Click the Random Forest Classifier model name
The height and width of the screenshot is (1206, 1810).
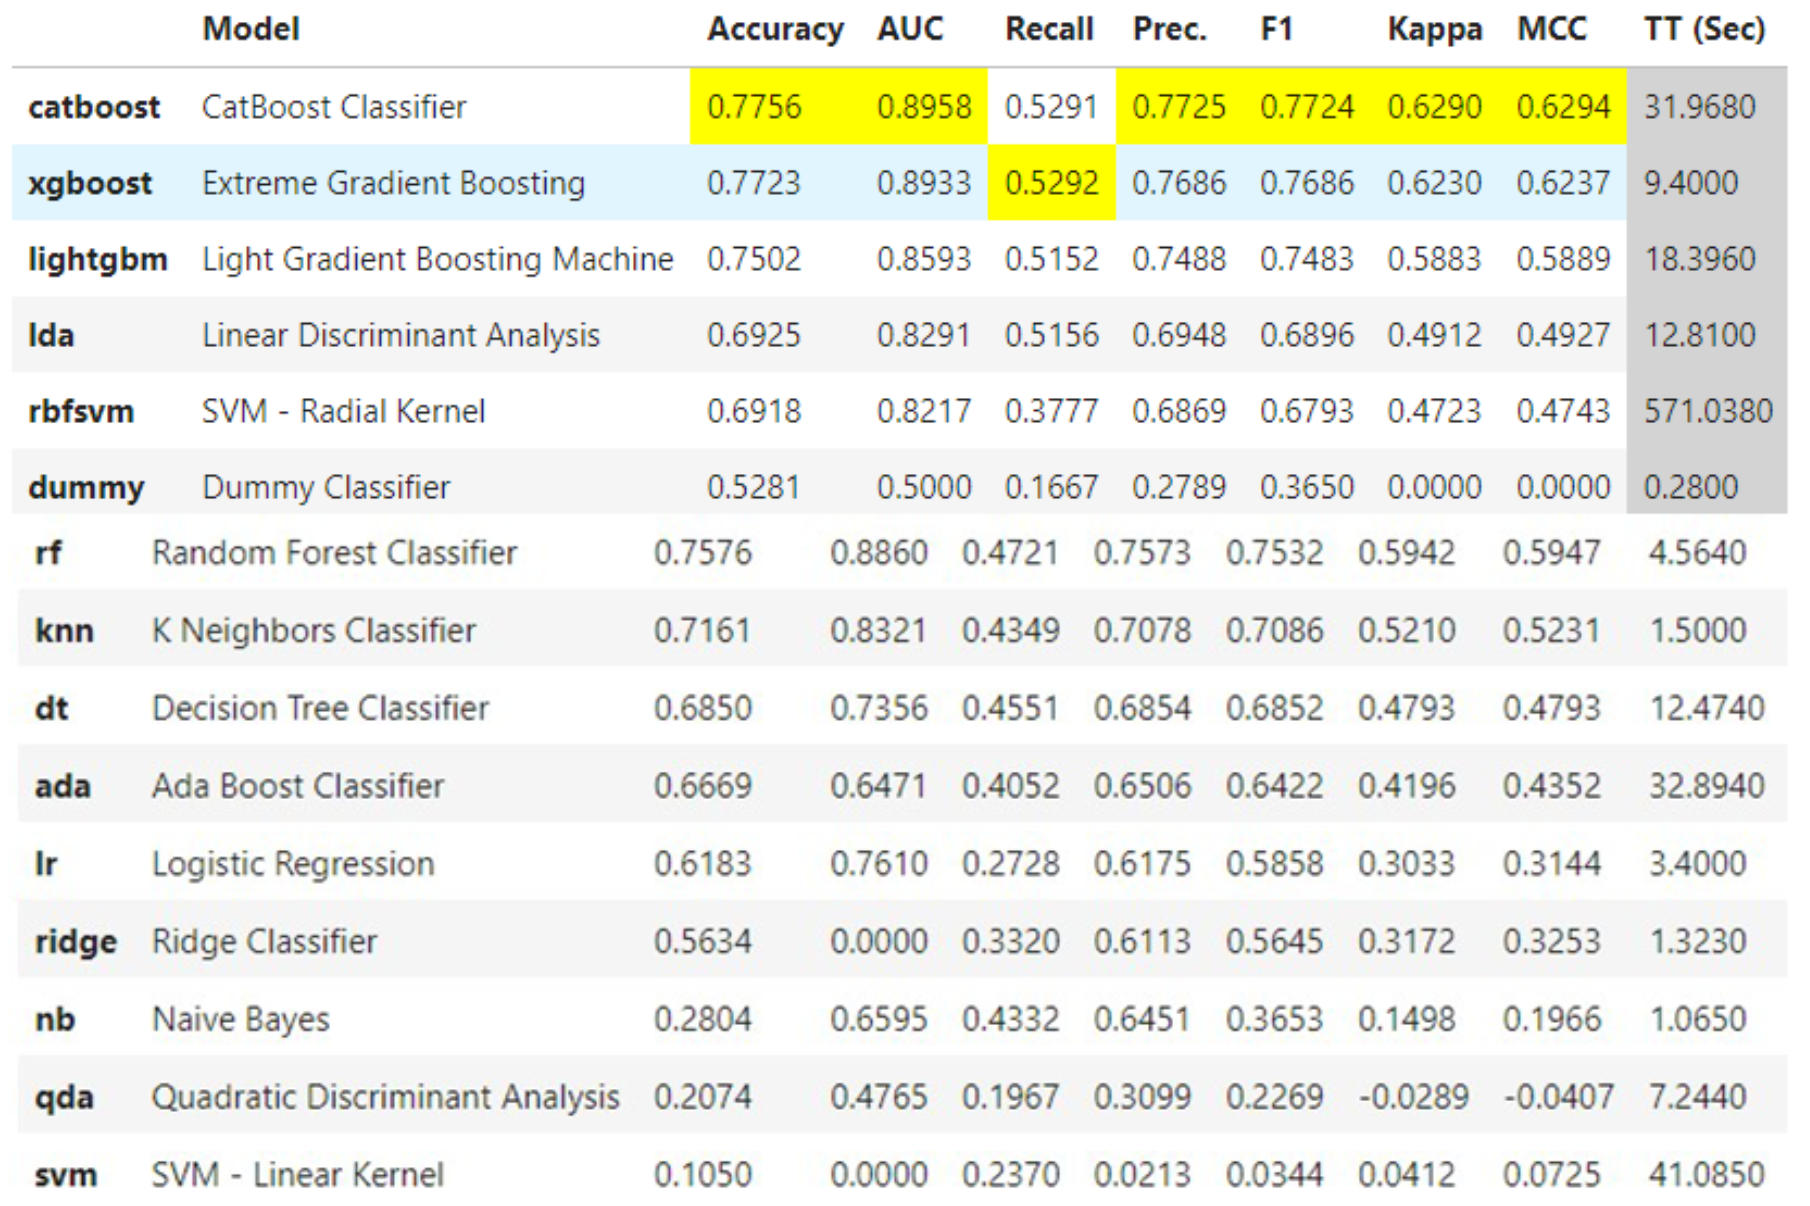point(334,553)
